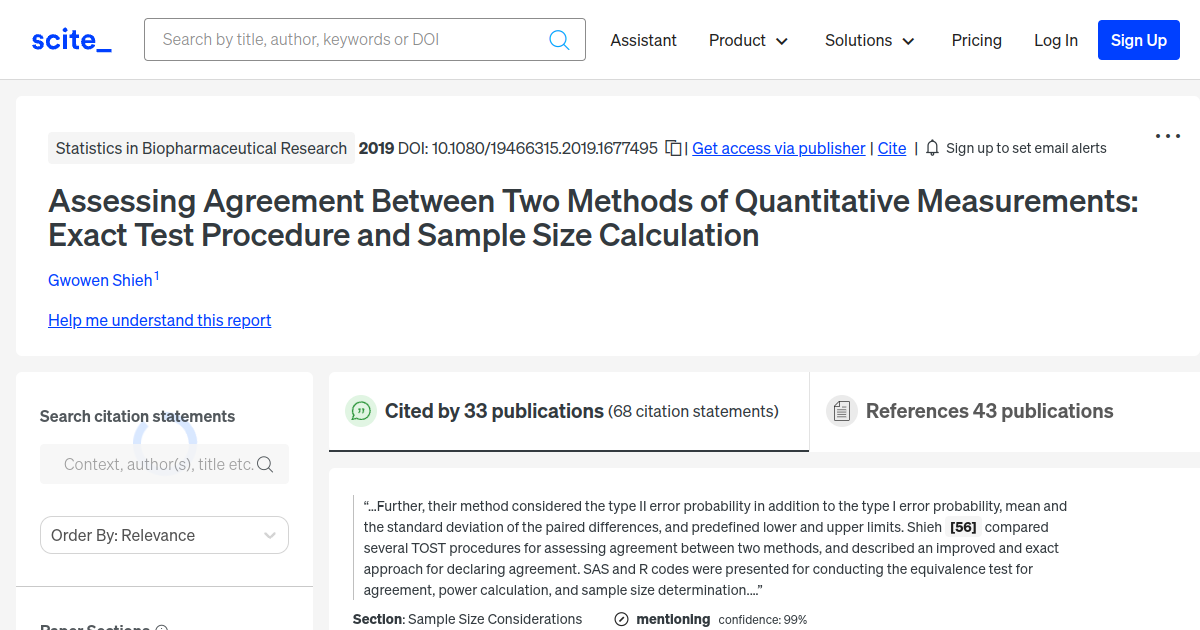The height and width of the screenshot is (630, 1200).
Task: Click the scite_ logo
Action: [x=71, y=40]
